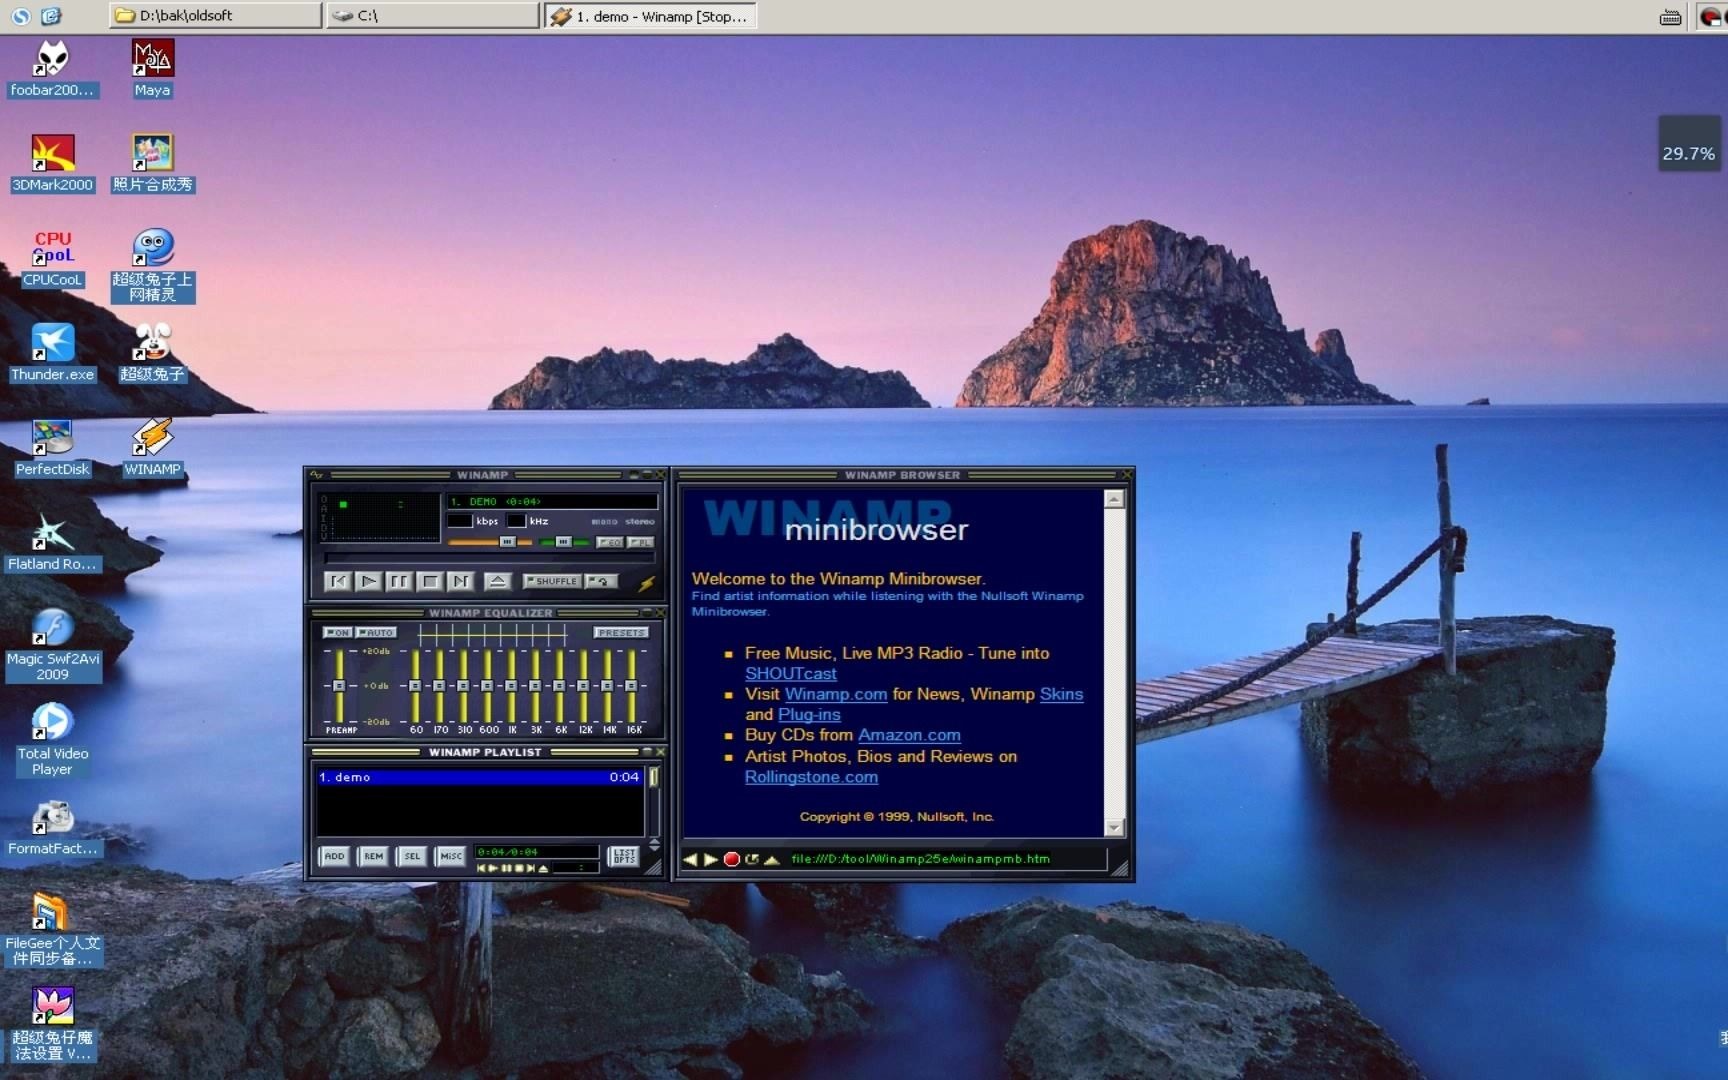1728x1080 pixels.
Task: Open foobar2000 from its desktop icon
Action: (x=51, y=57)
